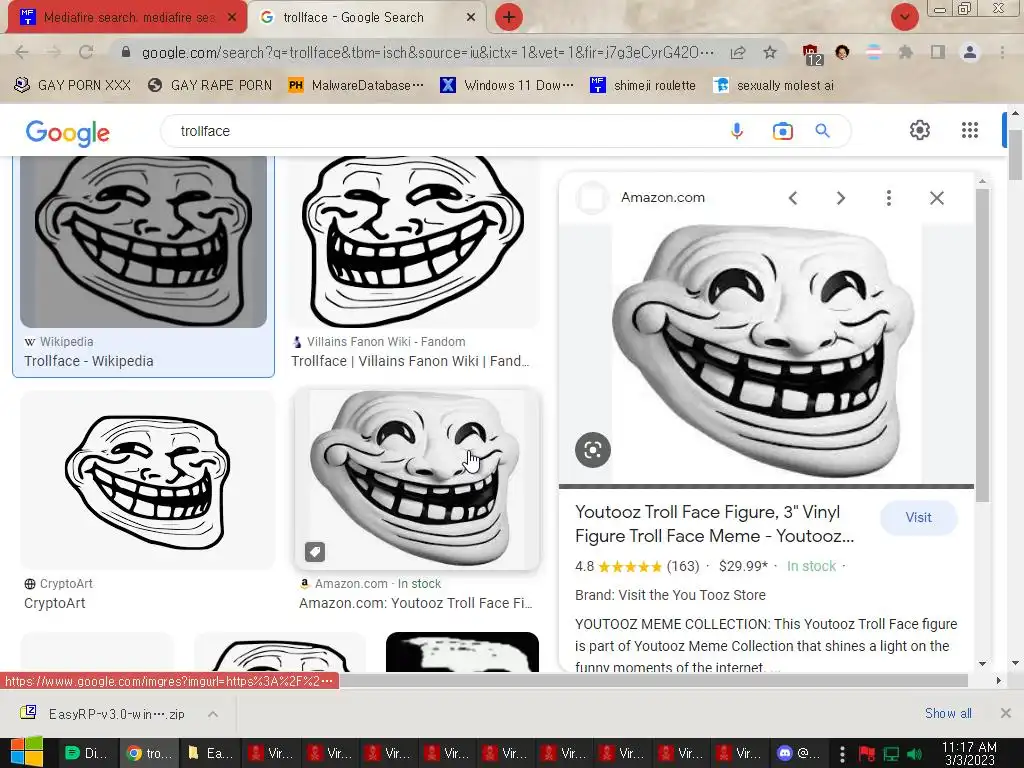Click the volume icon in system tray
The width and height of the screenshot is (1024, 768).
[914, 754]
